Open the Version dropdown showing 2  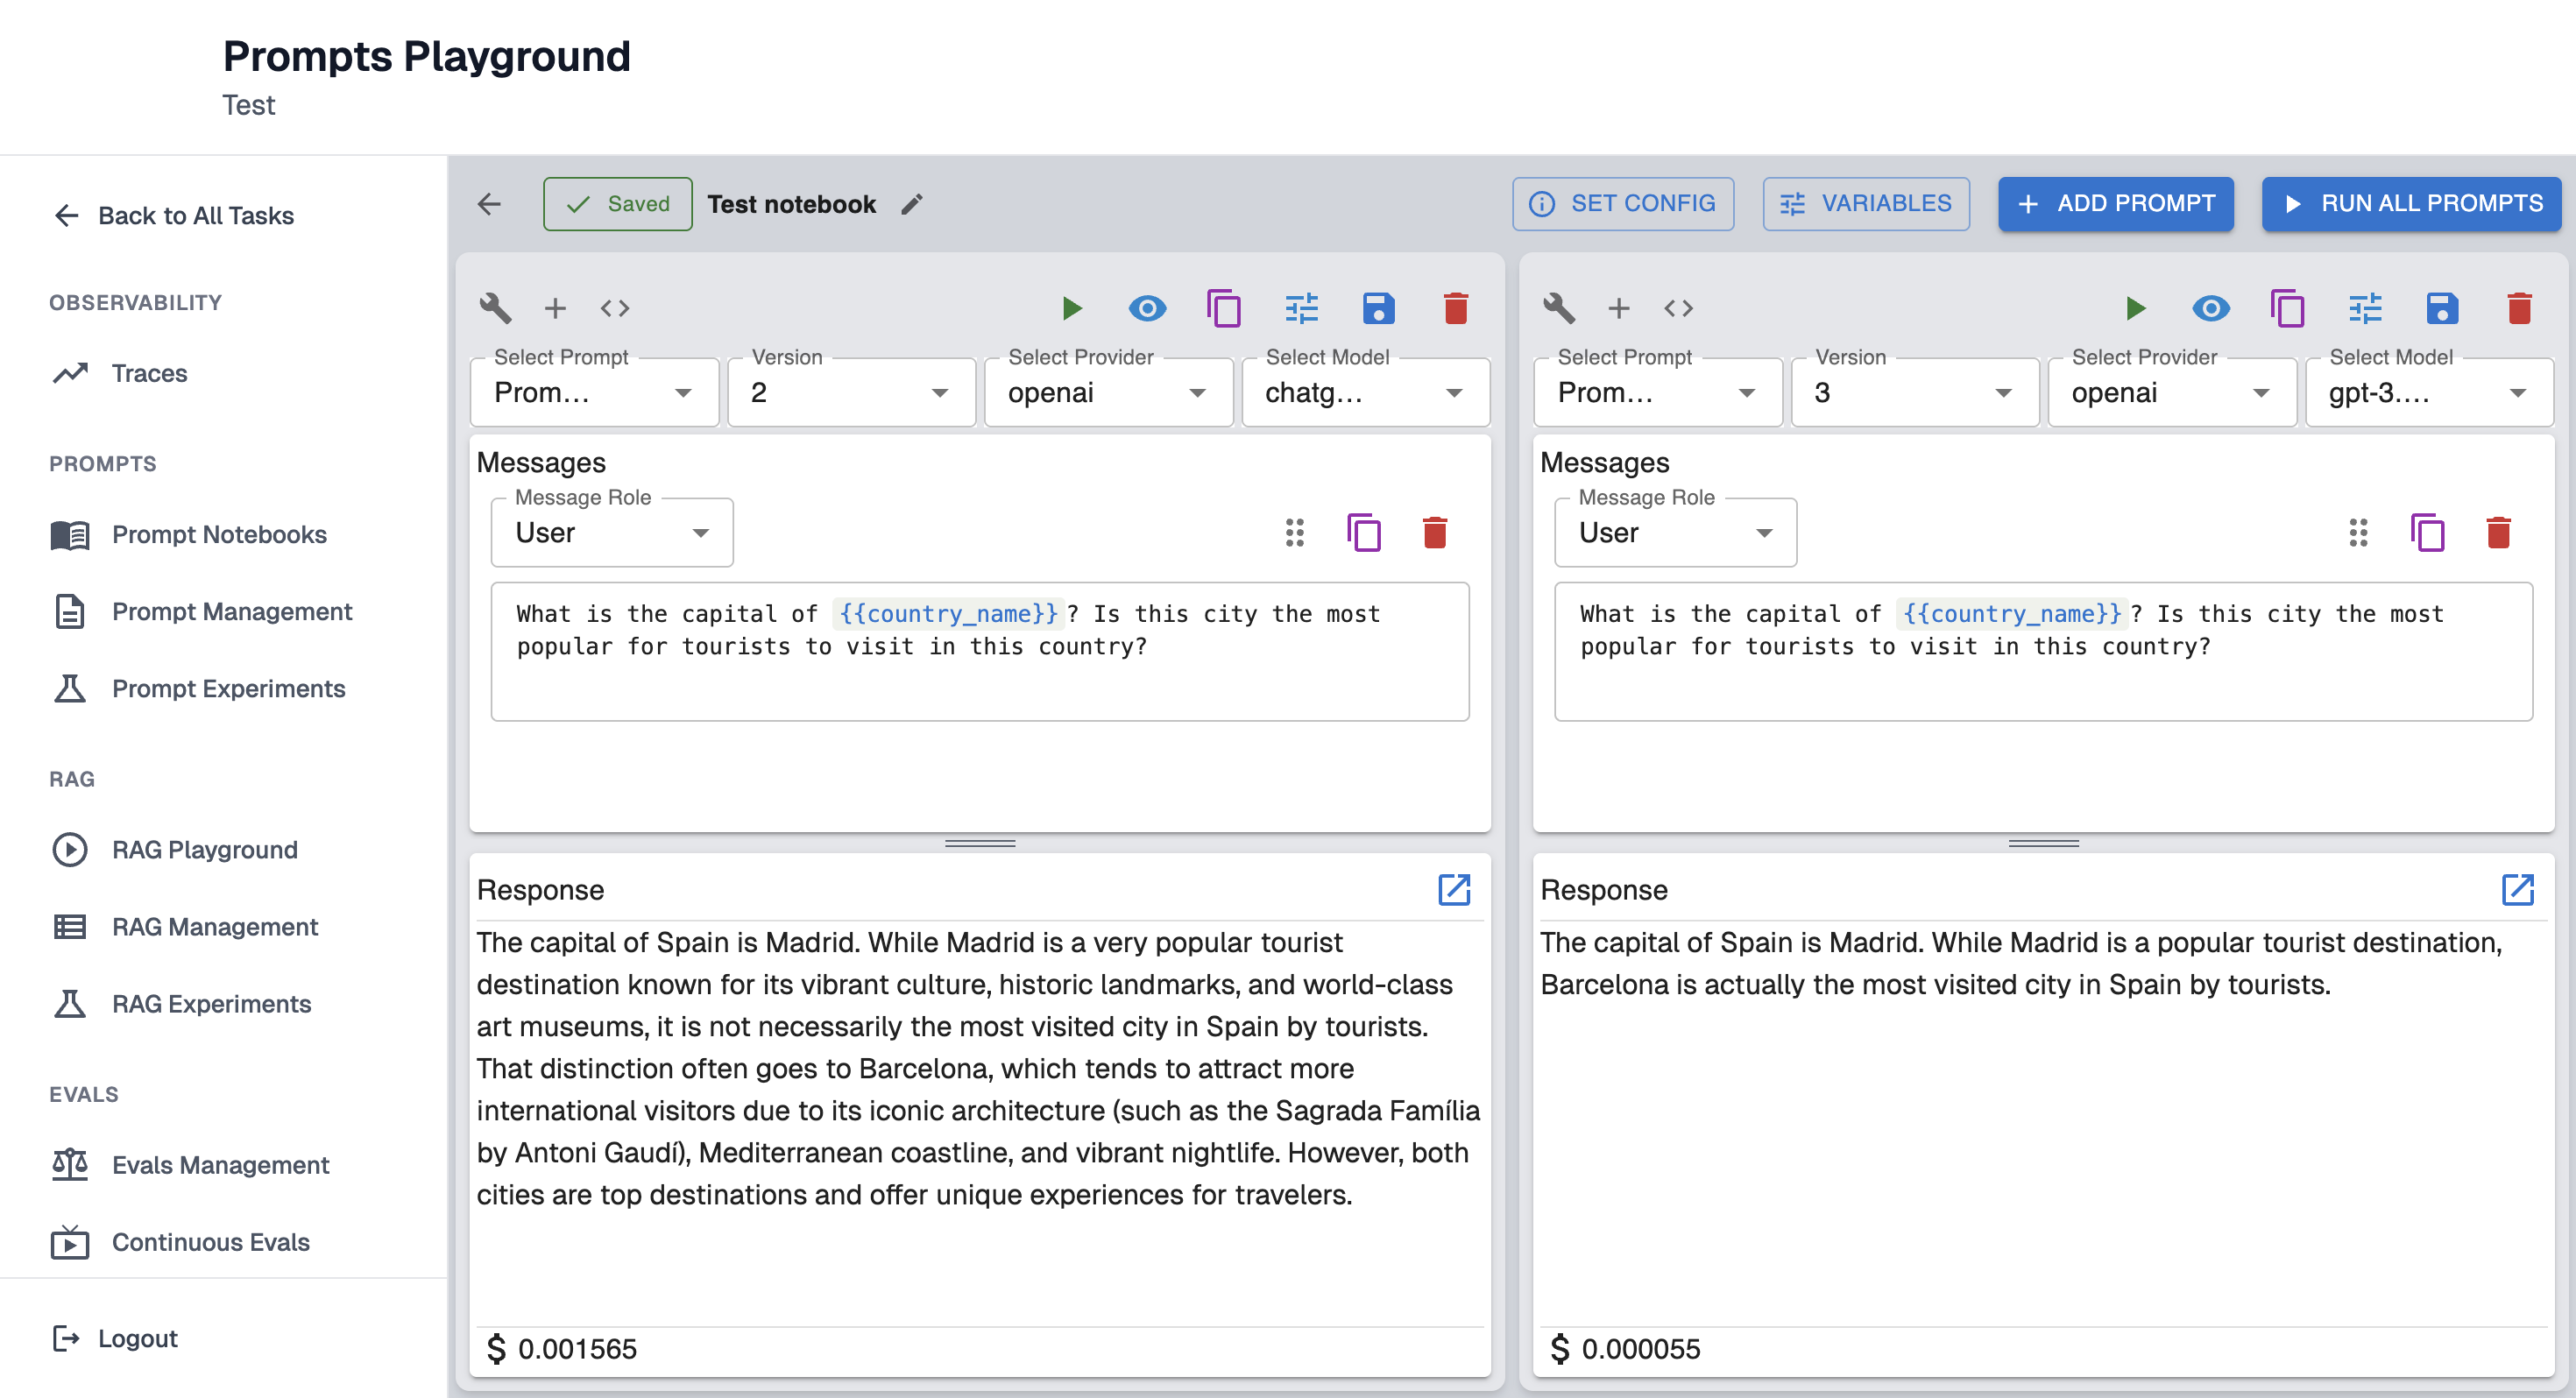tap(851, 393)
